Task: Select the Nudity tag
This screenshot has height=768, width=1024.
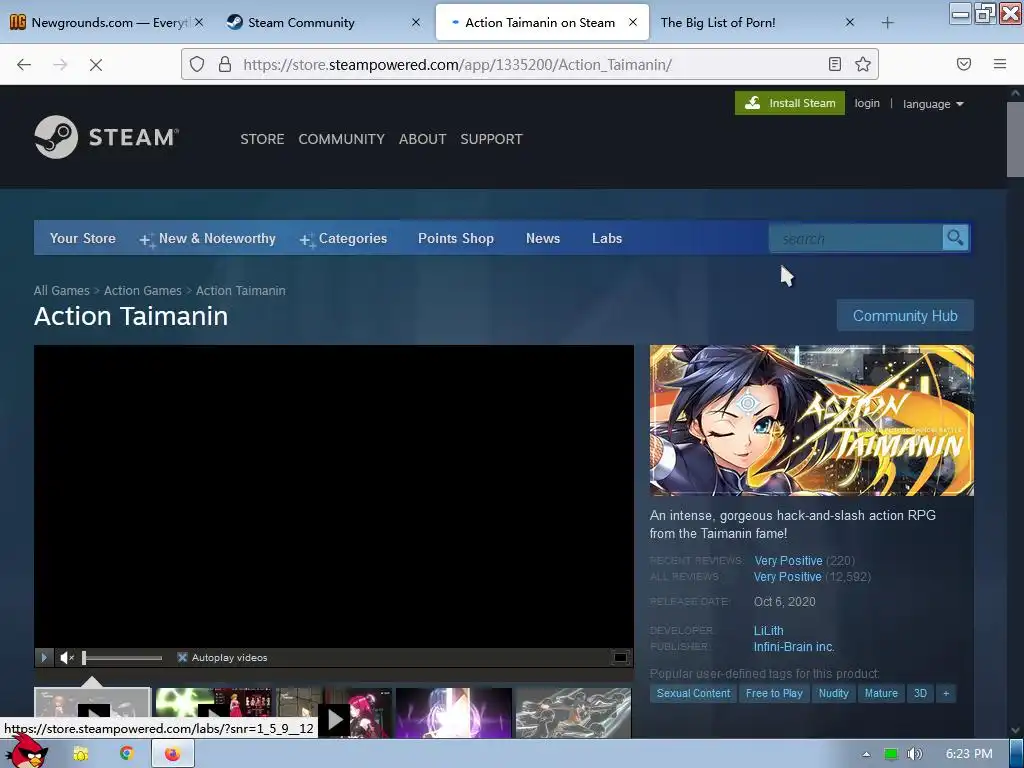Action: 833,694
